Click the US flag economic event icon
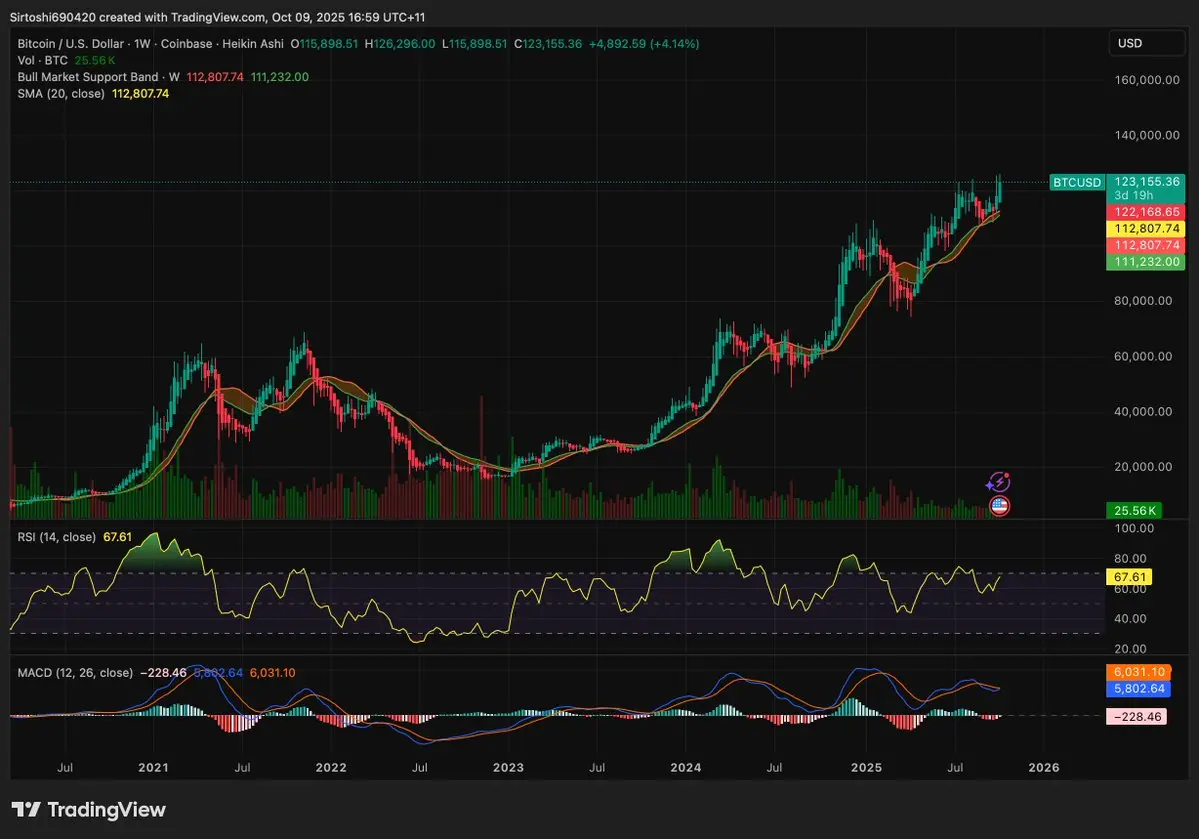 pyautogui.click(x=999, y=506)
